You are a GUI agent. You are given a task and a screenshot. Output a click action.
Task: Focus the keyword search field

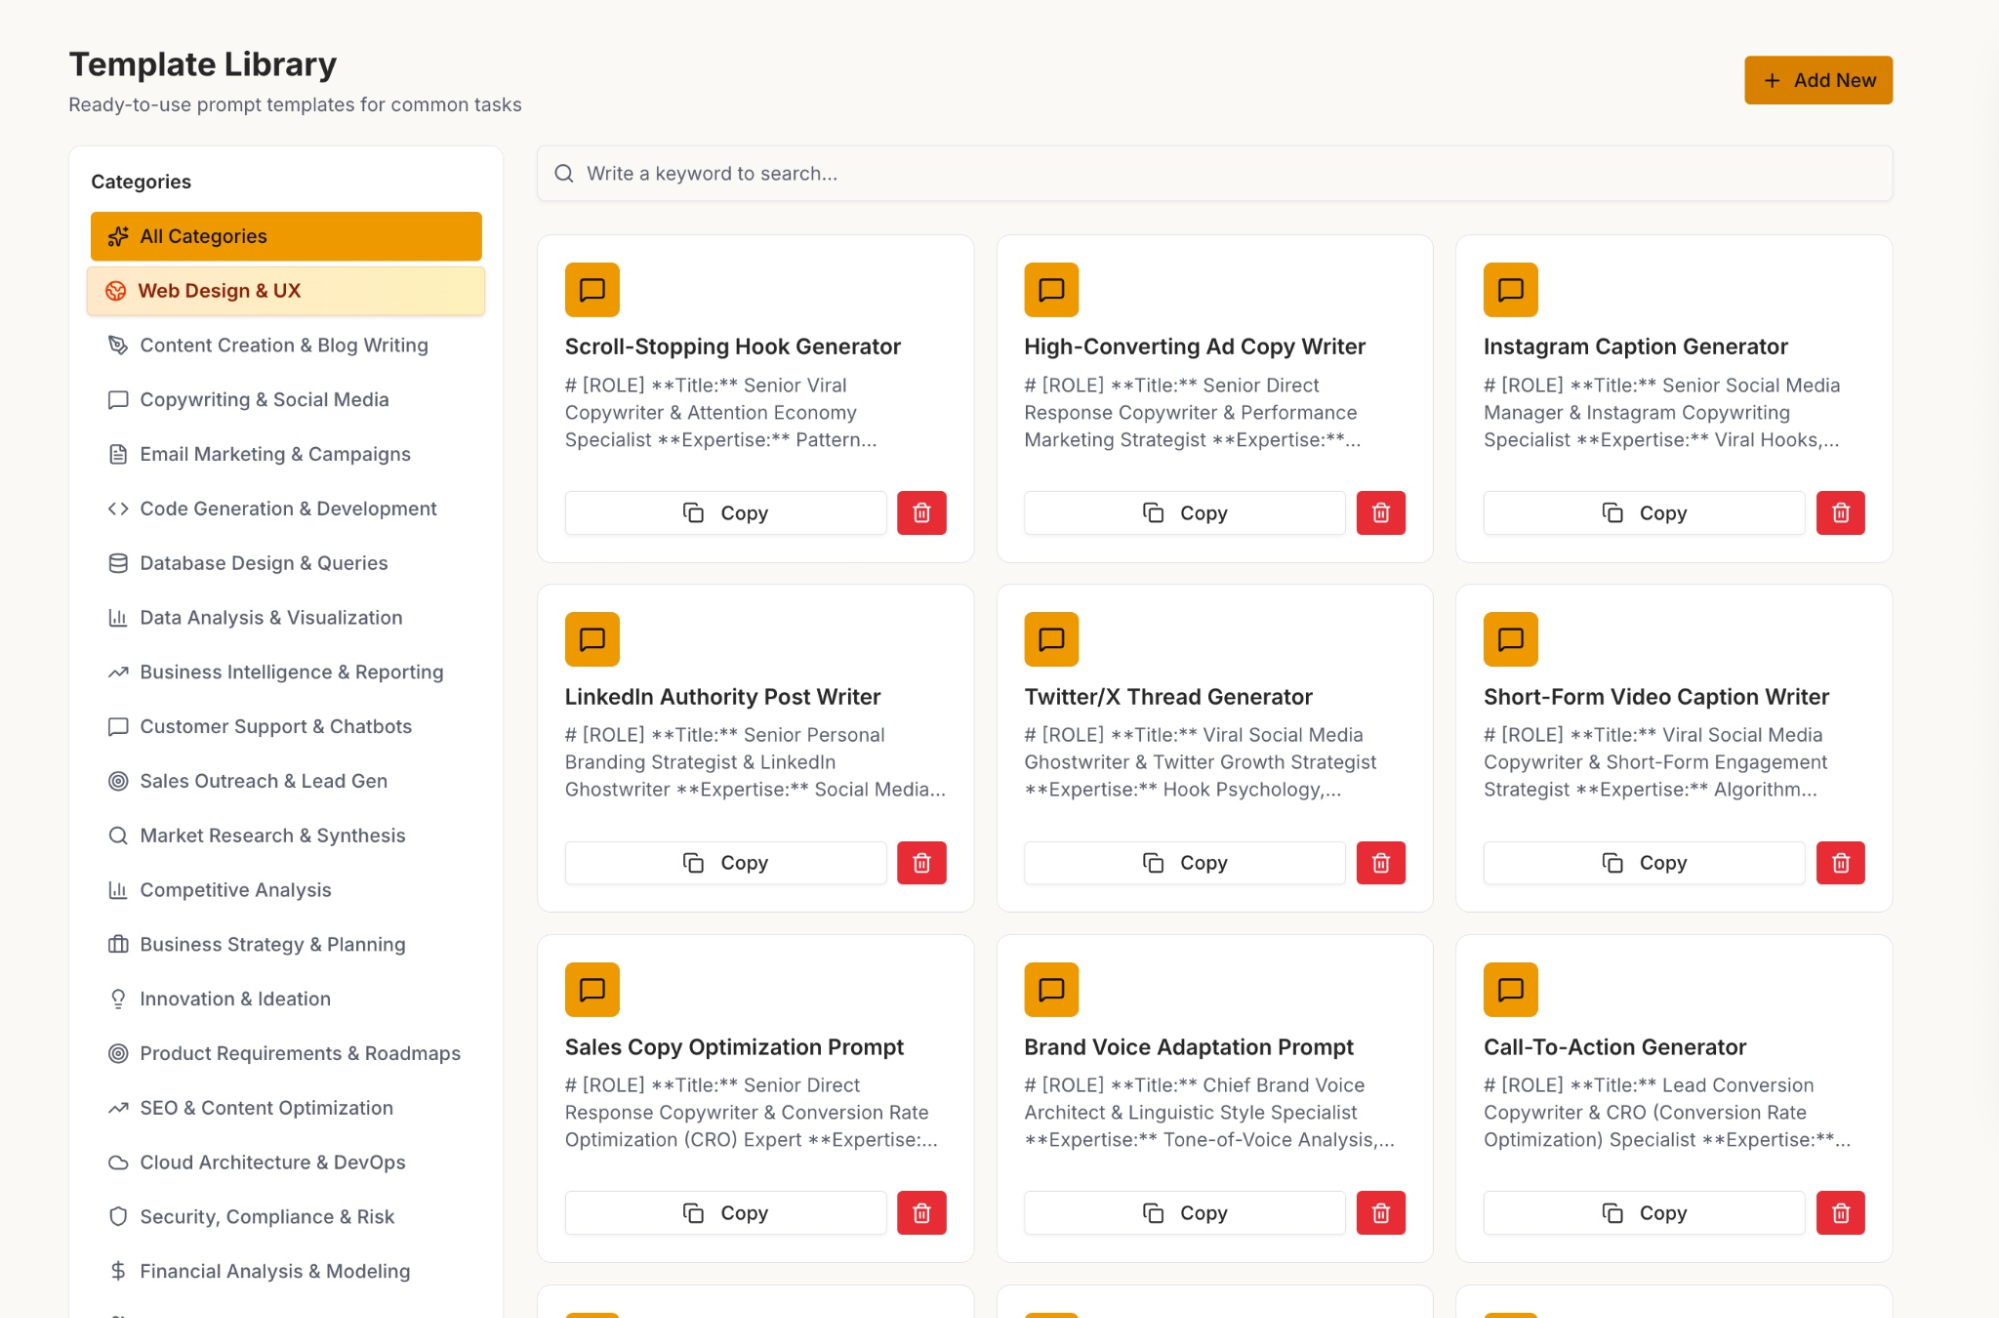click(1214, 173)
